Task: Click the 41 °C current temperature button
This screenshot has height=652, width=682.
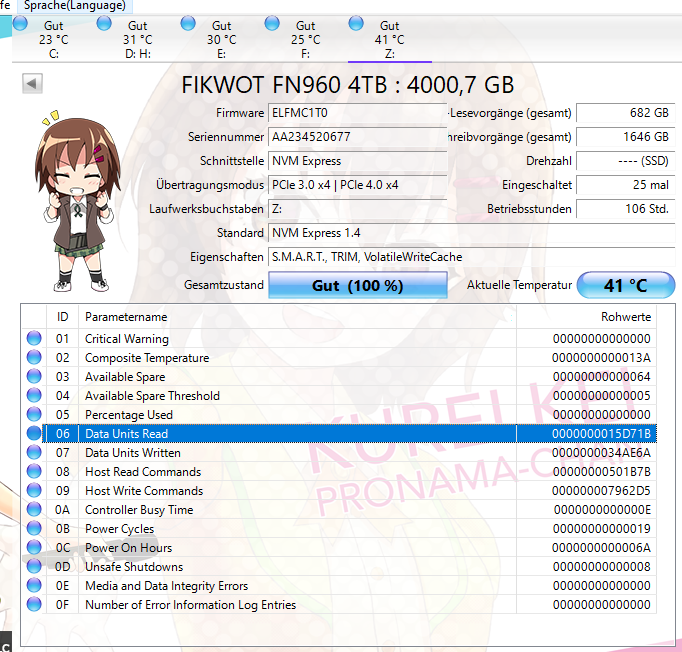Action: click(625, 285)
